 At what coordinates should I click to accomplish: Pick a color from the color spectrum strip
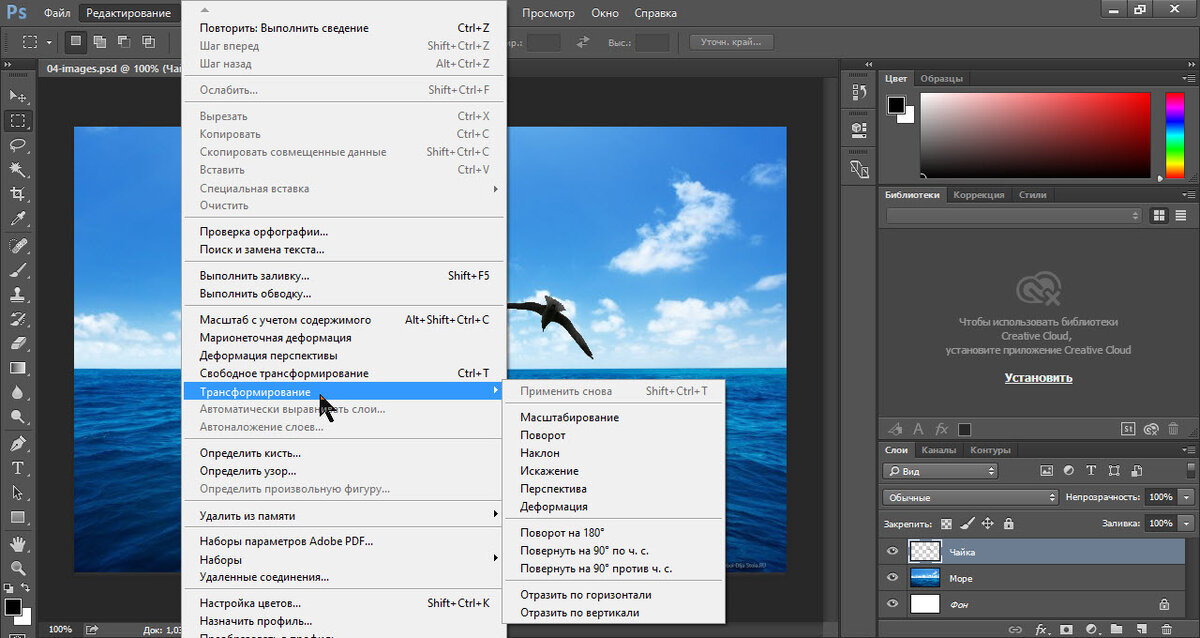[x=1174, y=137]
